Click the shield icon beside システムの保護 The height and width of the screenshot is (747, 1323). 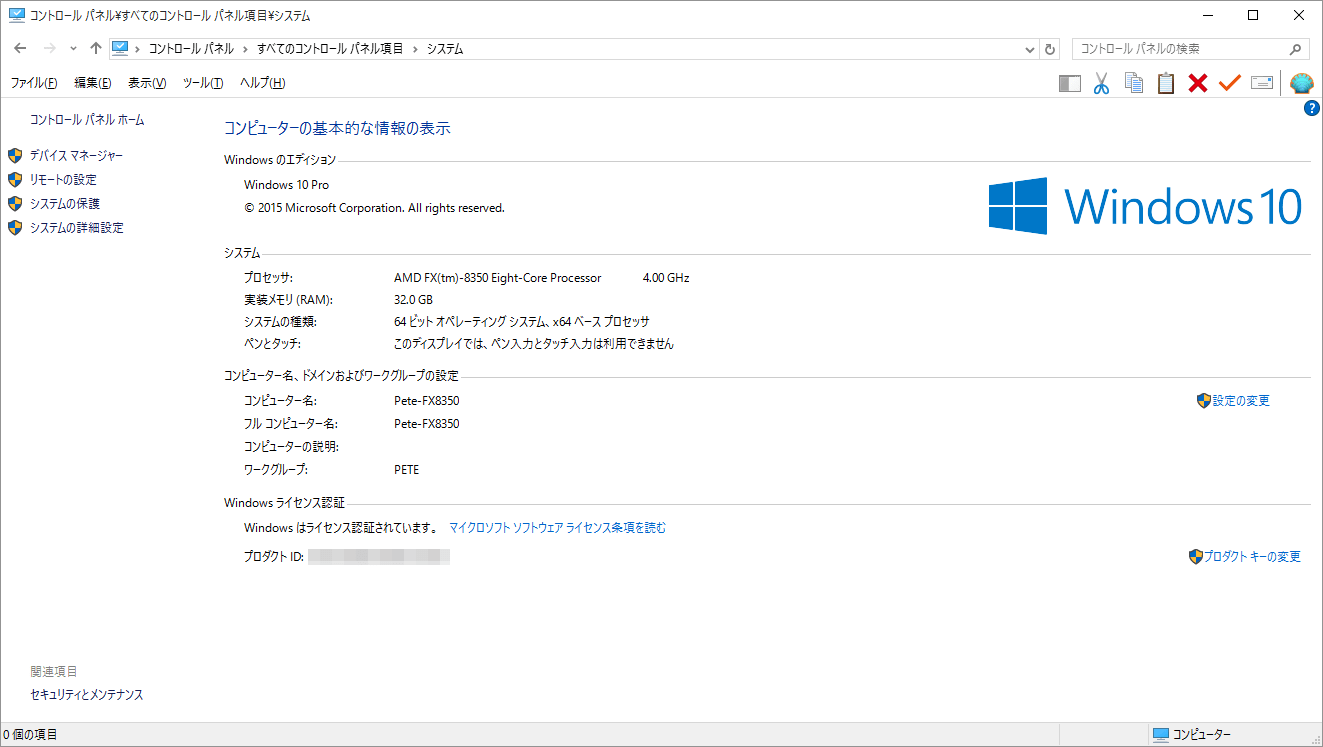pyautogui.click(x=15, y=204)
